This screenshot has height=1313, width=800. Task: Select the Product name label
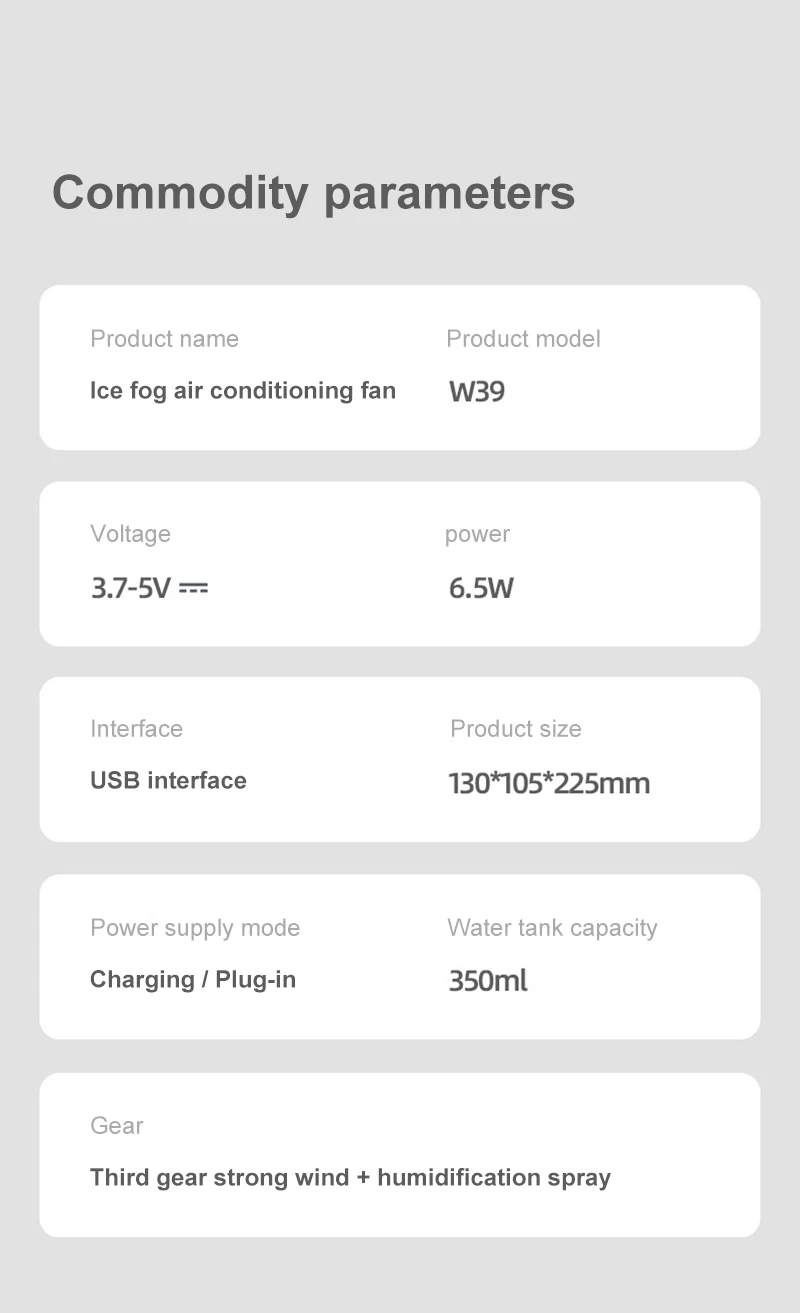click(x=164, y=339)
